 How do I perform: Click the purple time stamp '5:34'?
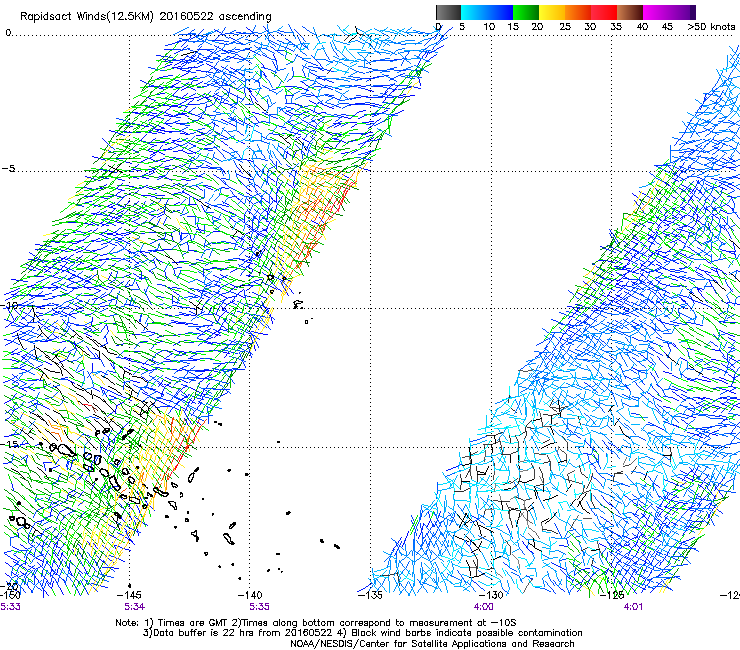(x=135, y=607)
